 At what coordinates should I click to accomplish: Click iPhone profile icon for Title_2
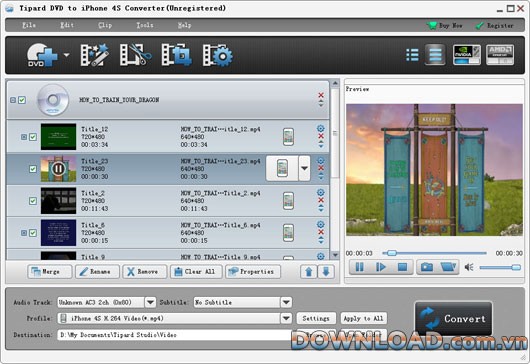pos(288,201)
